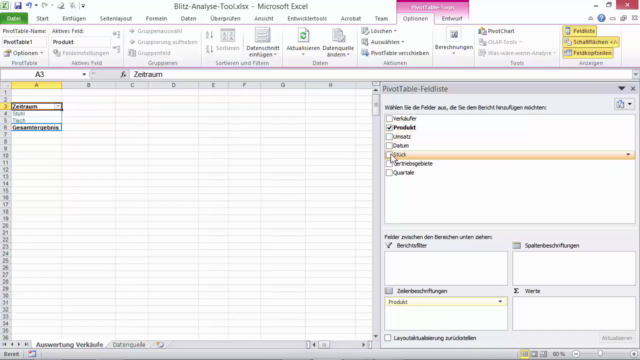Toggle Feldkopfzeilen field headers
Viewport: 640px width, 360px height.
pos(588,53)
